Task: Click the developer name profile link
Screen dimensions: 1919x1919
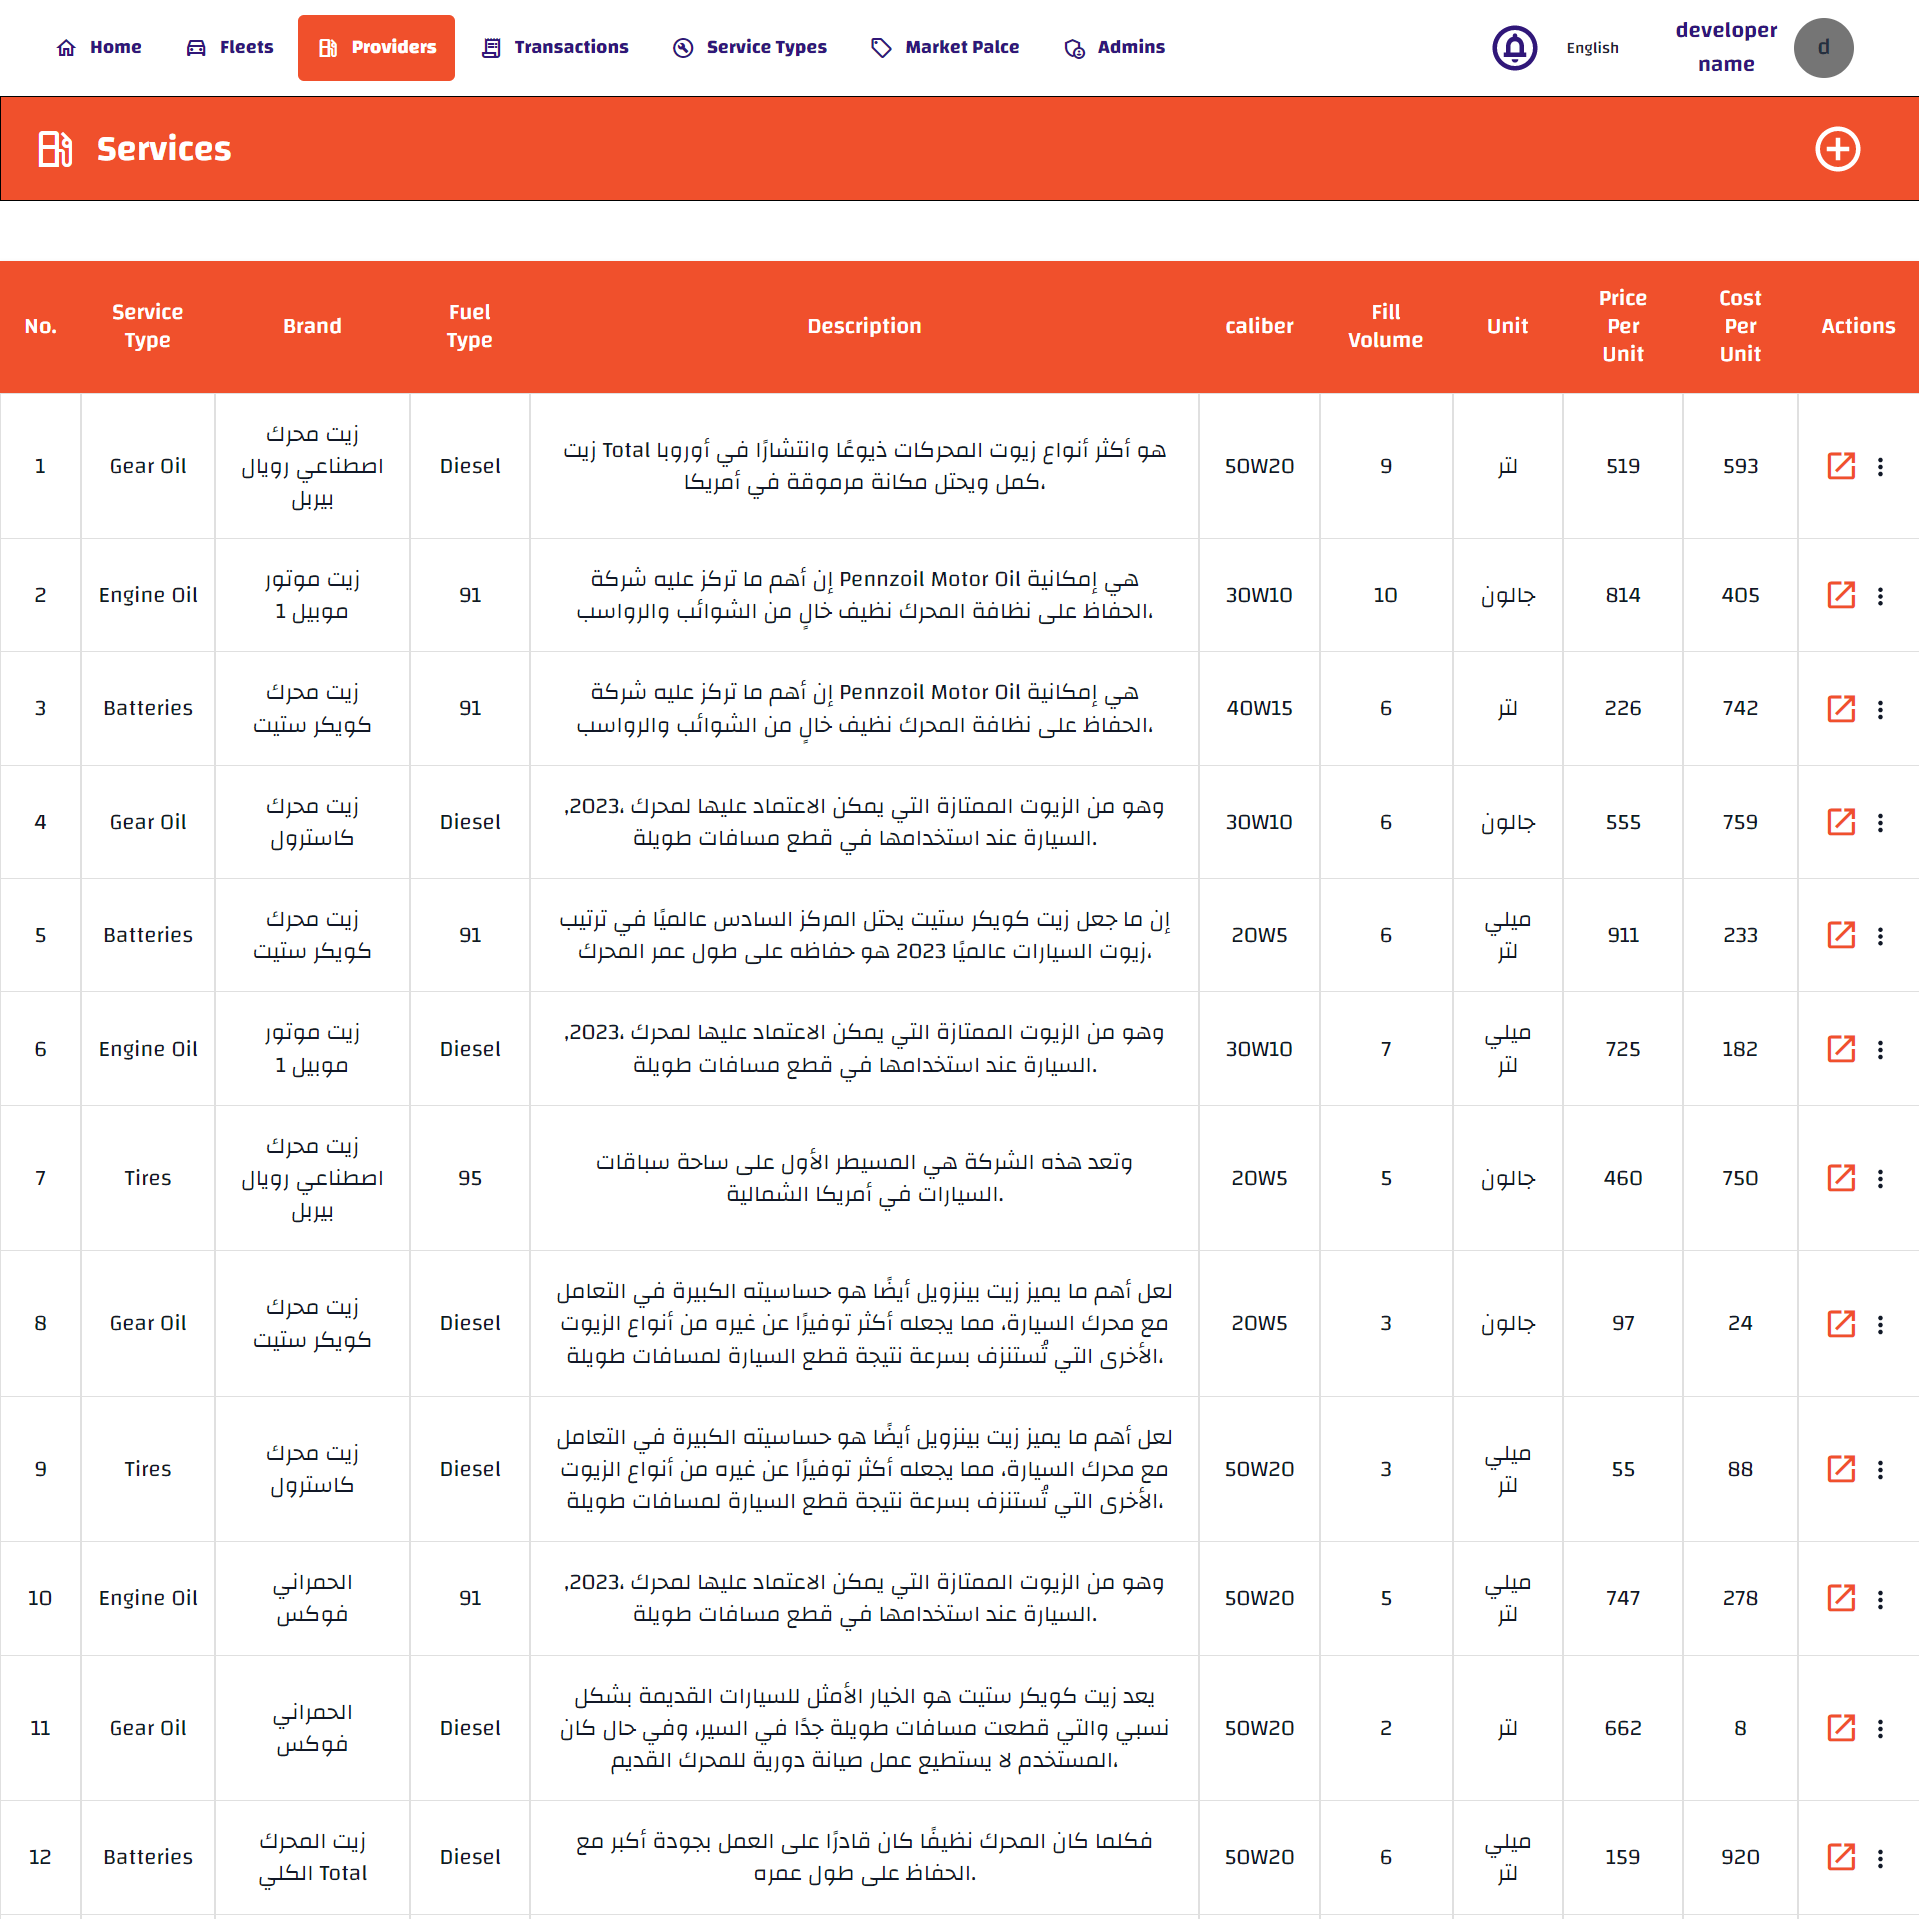Action: [1726, 47]
